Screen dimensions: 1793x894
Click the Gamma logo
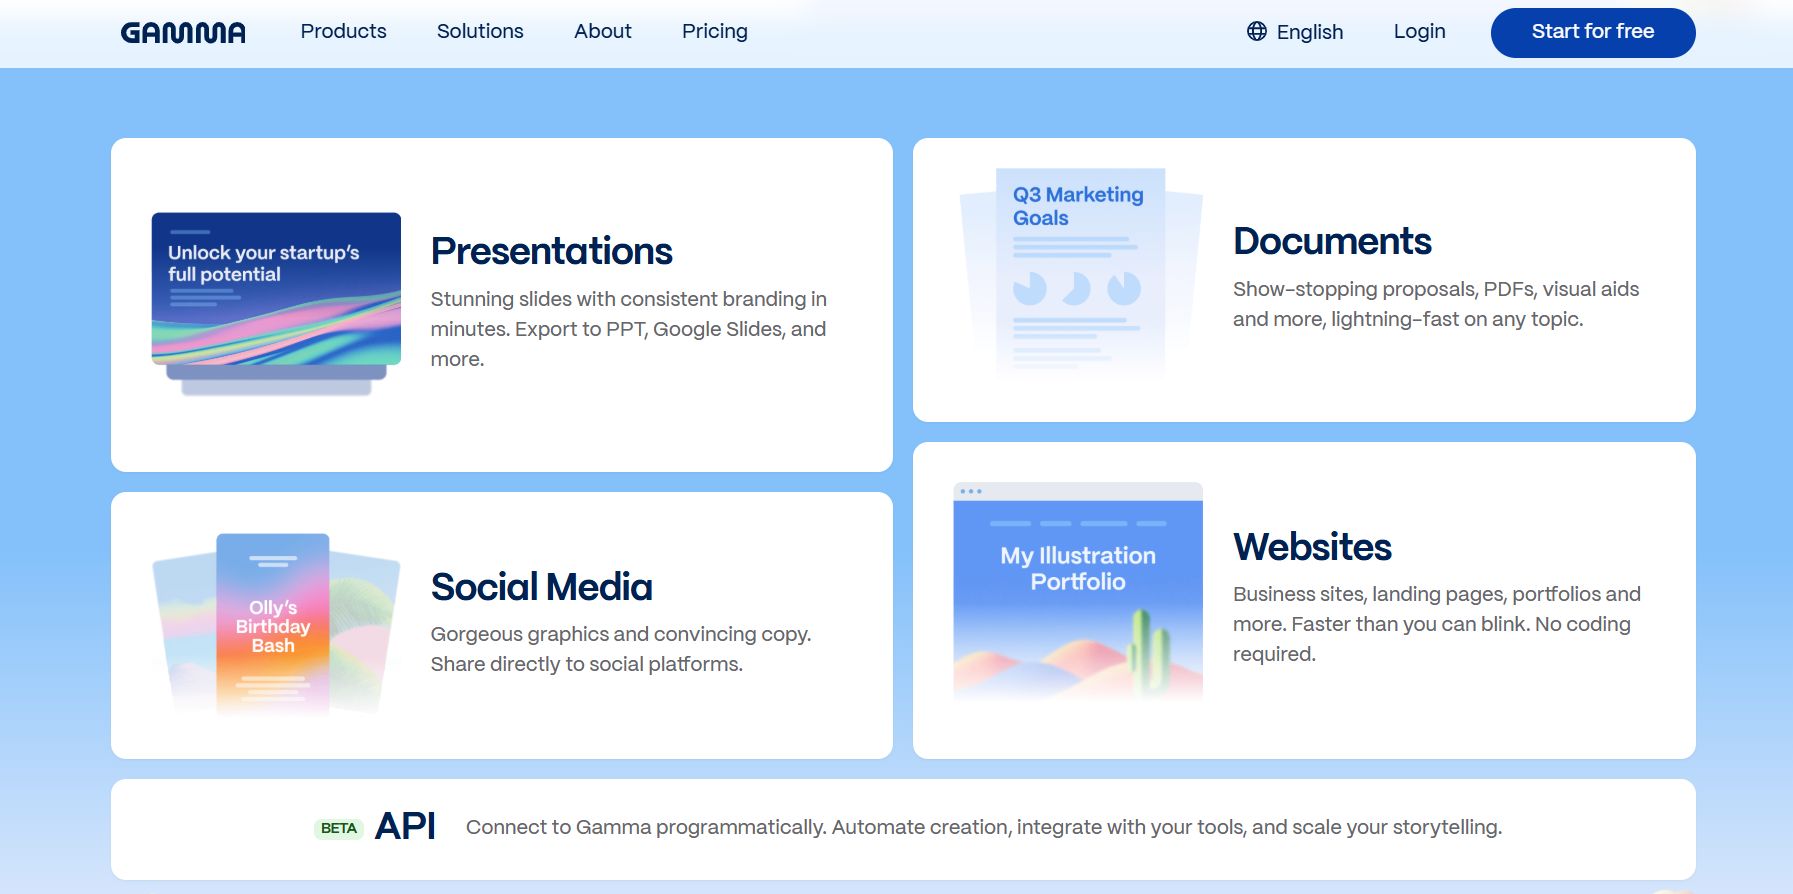183,32
